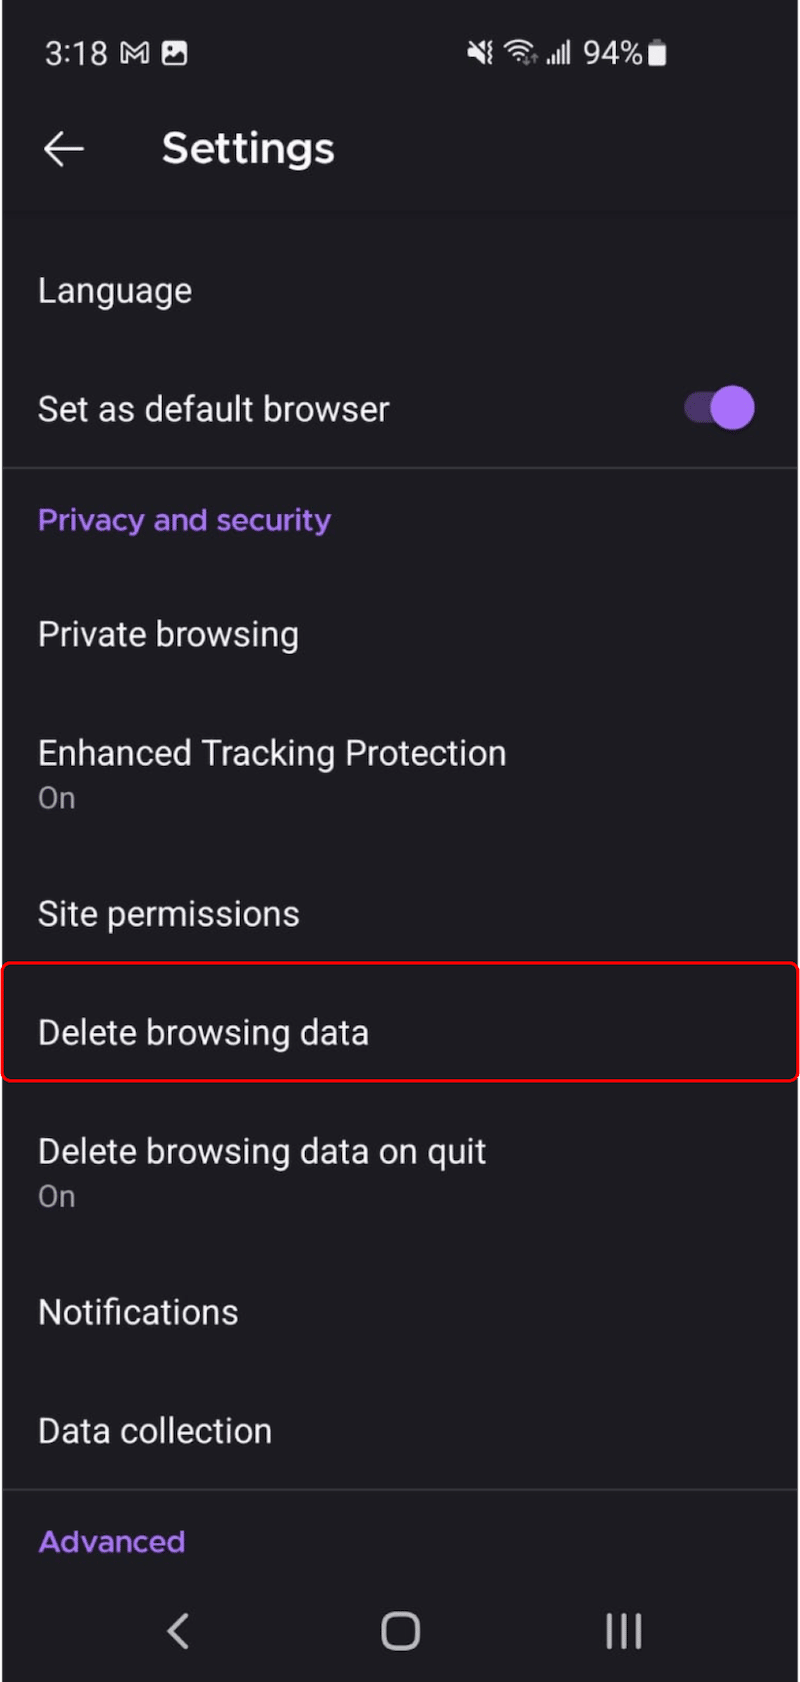Tap the Privacy and security section header
The image size is (800, 1682).
[184, 520]
